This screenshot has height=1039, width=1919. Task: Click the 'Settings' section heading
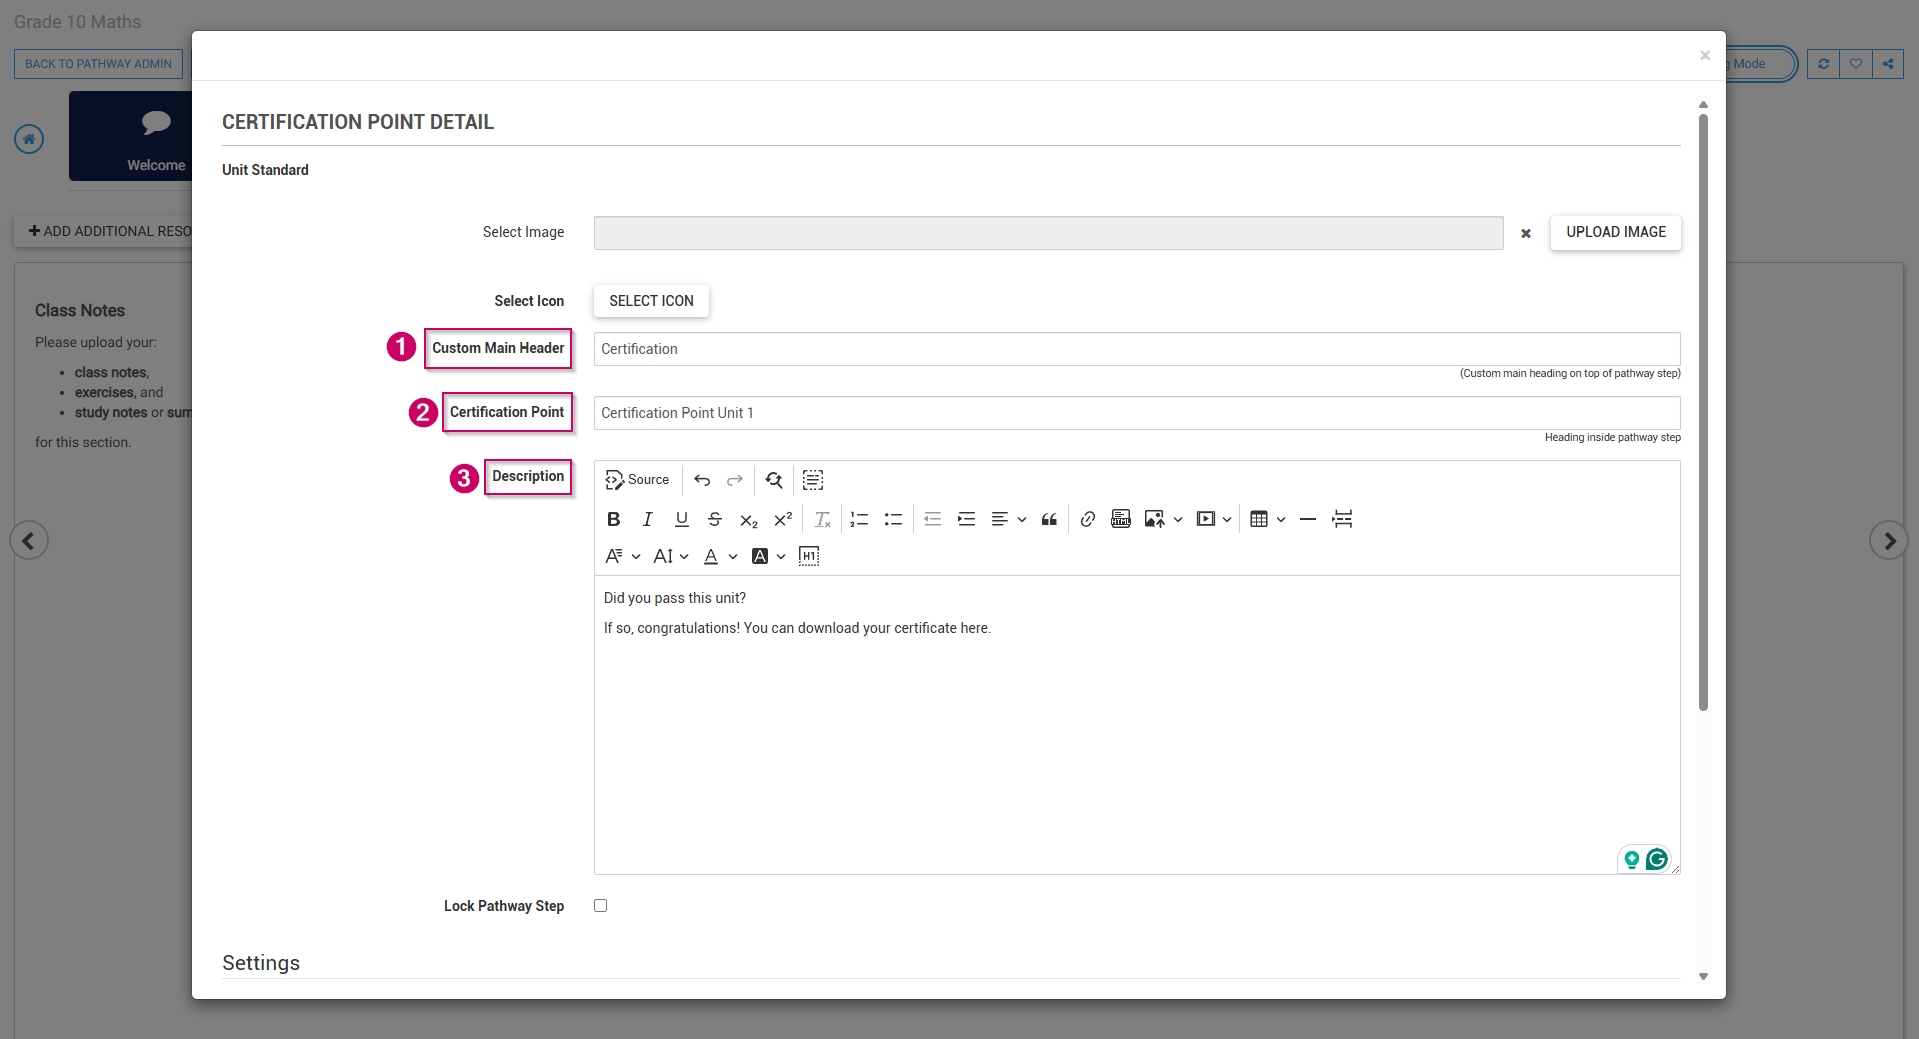(x=261, y=963)
